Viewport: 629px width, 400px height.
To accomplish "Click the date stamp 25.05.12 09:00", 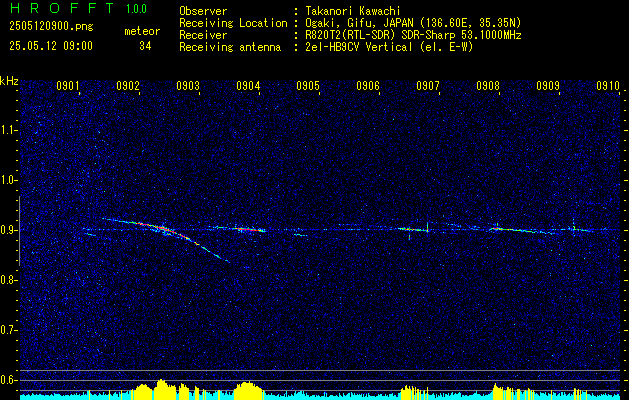I will [x=51, y=46].
